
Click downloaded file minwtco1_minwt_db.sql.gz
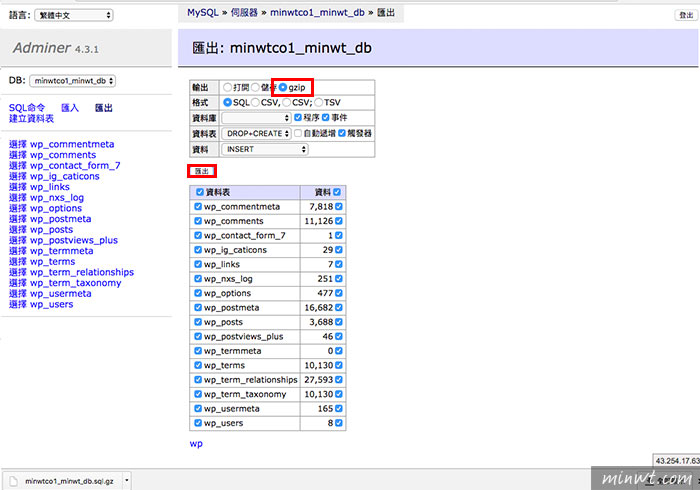[x=69, y=481]
